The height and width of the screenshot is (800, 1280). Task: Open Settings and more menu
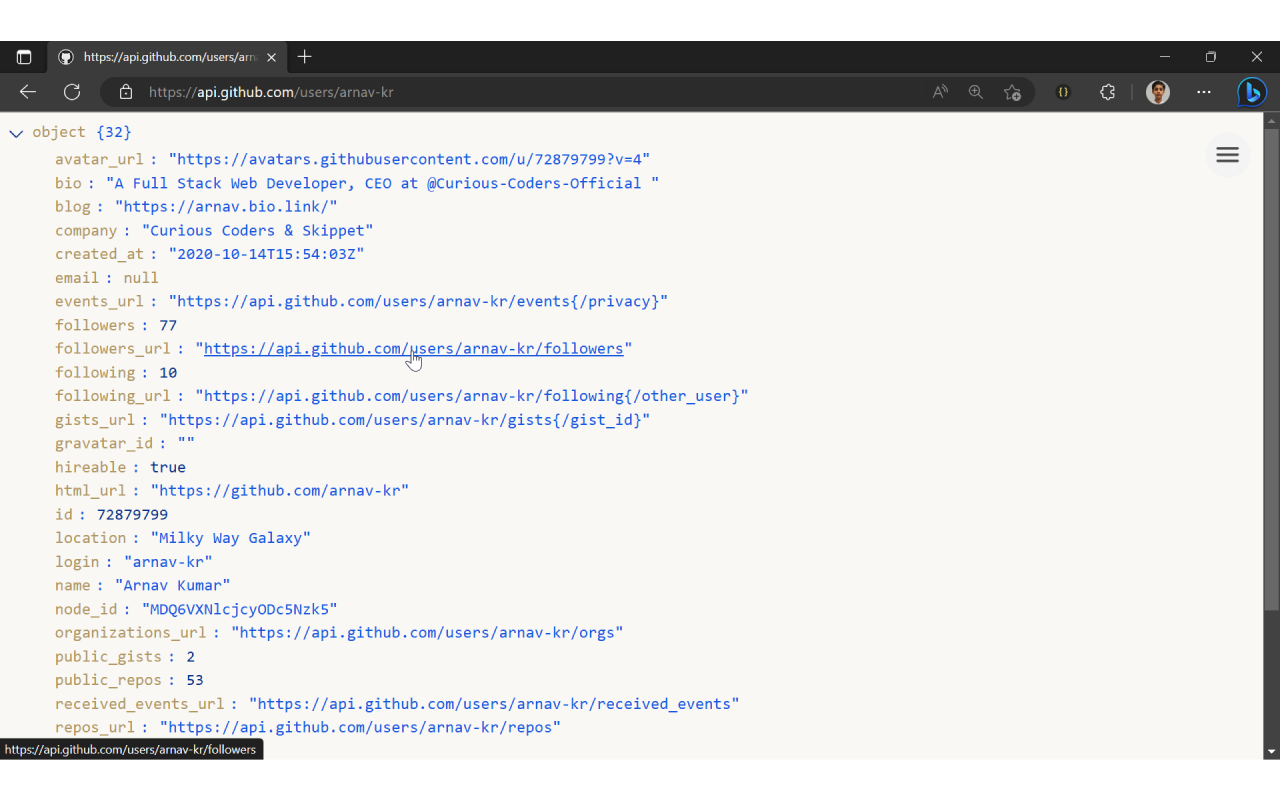pos(1204,92)
